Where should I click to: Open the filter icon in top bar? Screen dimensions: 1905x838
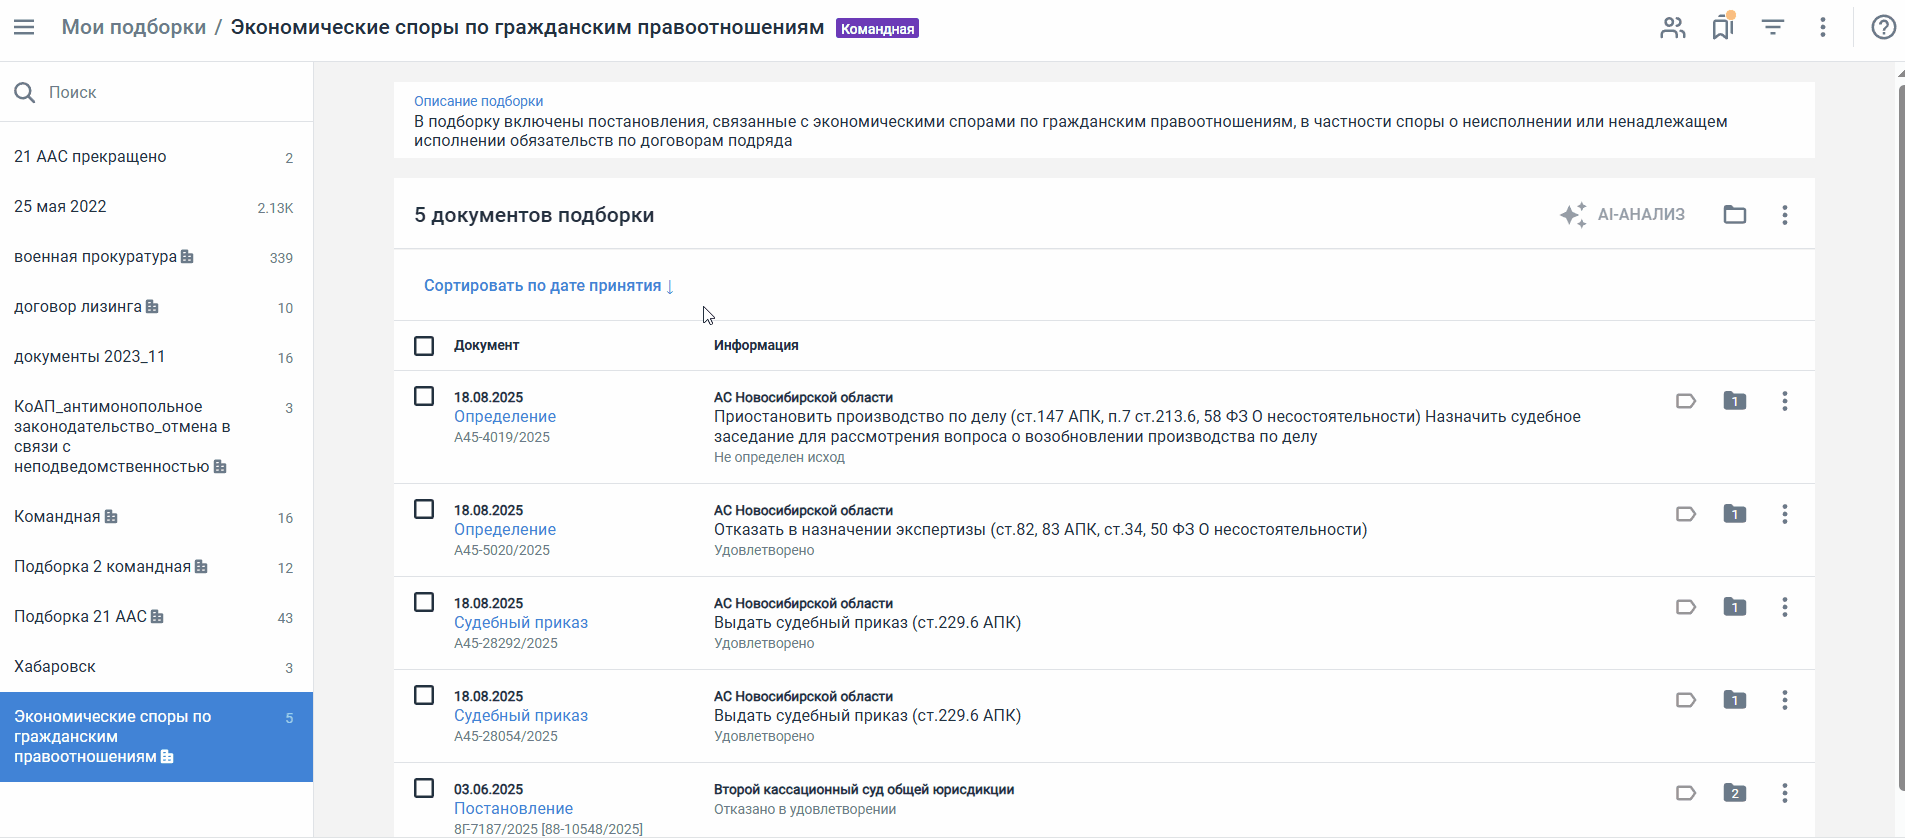tap(1772, 28)
